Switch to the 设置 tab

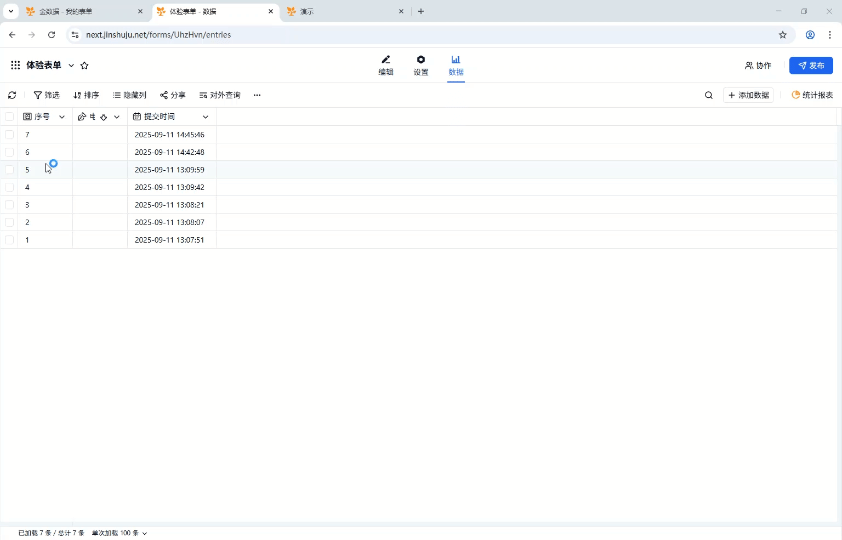(421, 65)
